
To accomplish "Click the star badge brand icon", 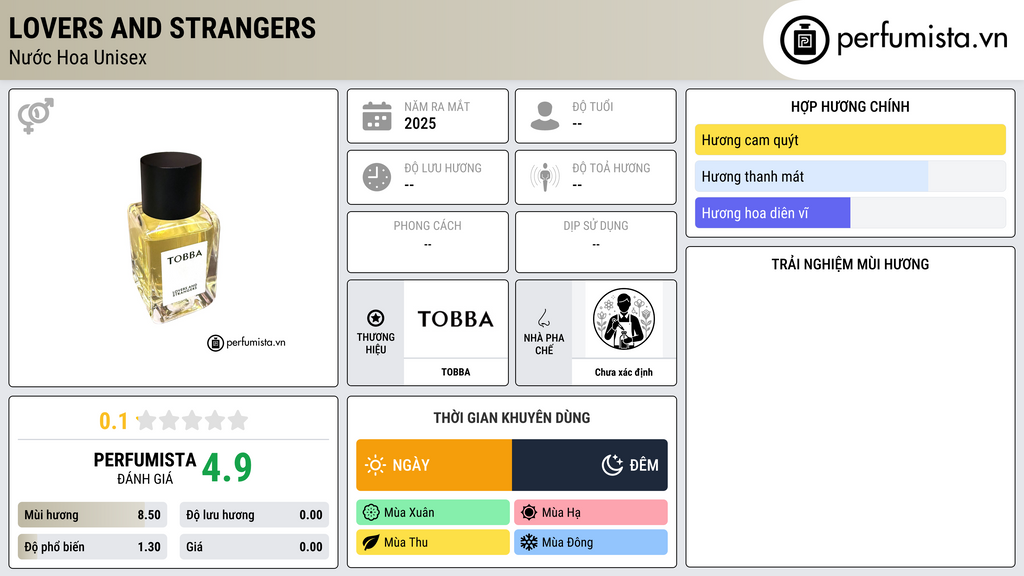I will [x=376, y=318].
